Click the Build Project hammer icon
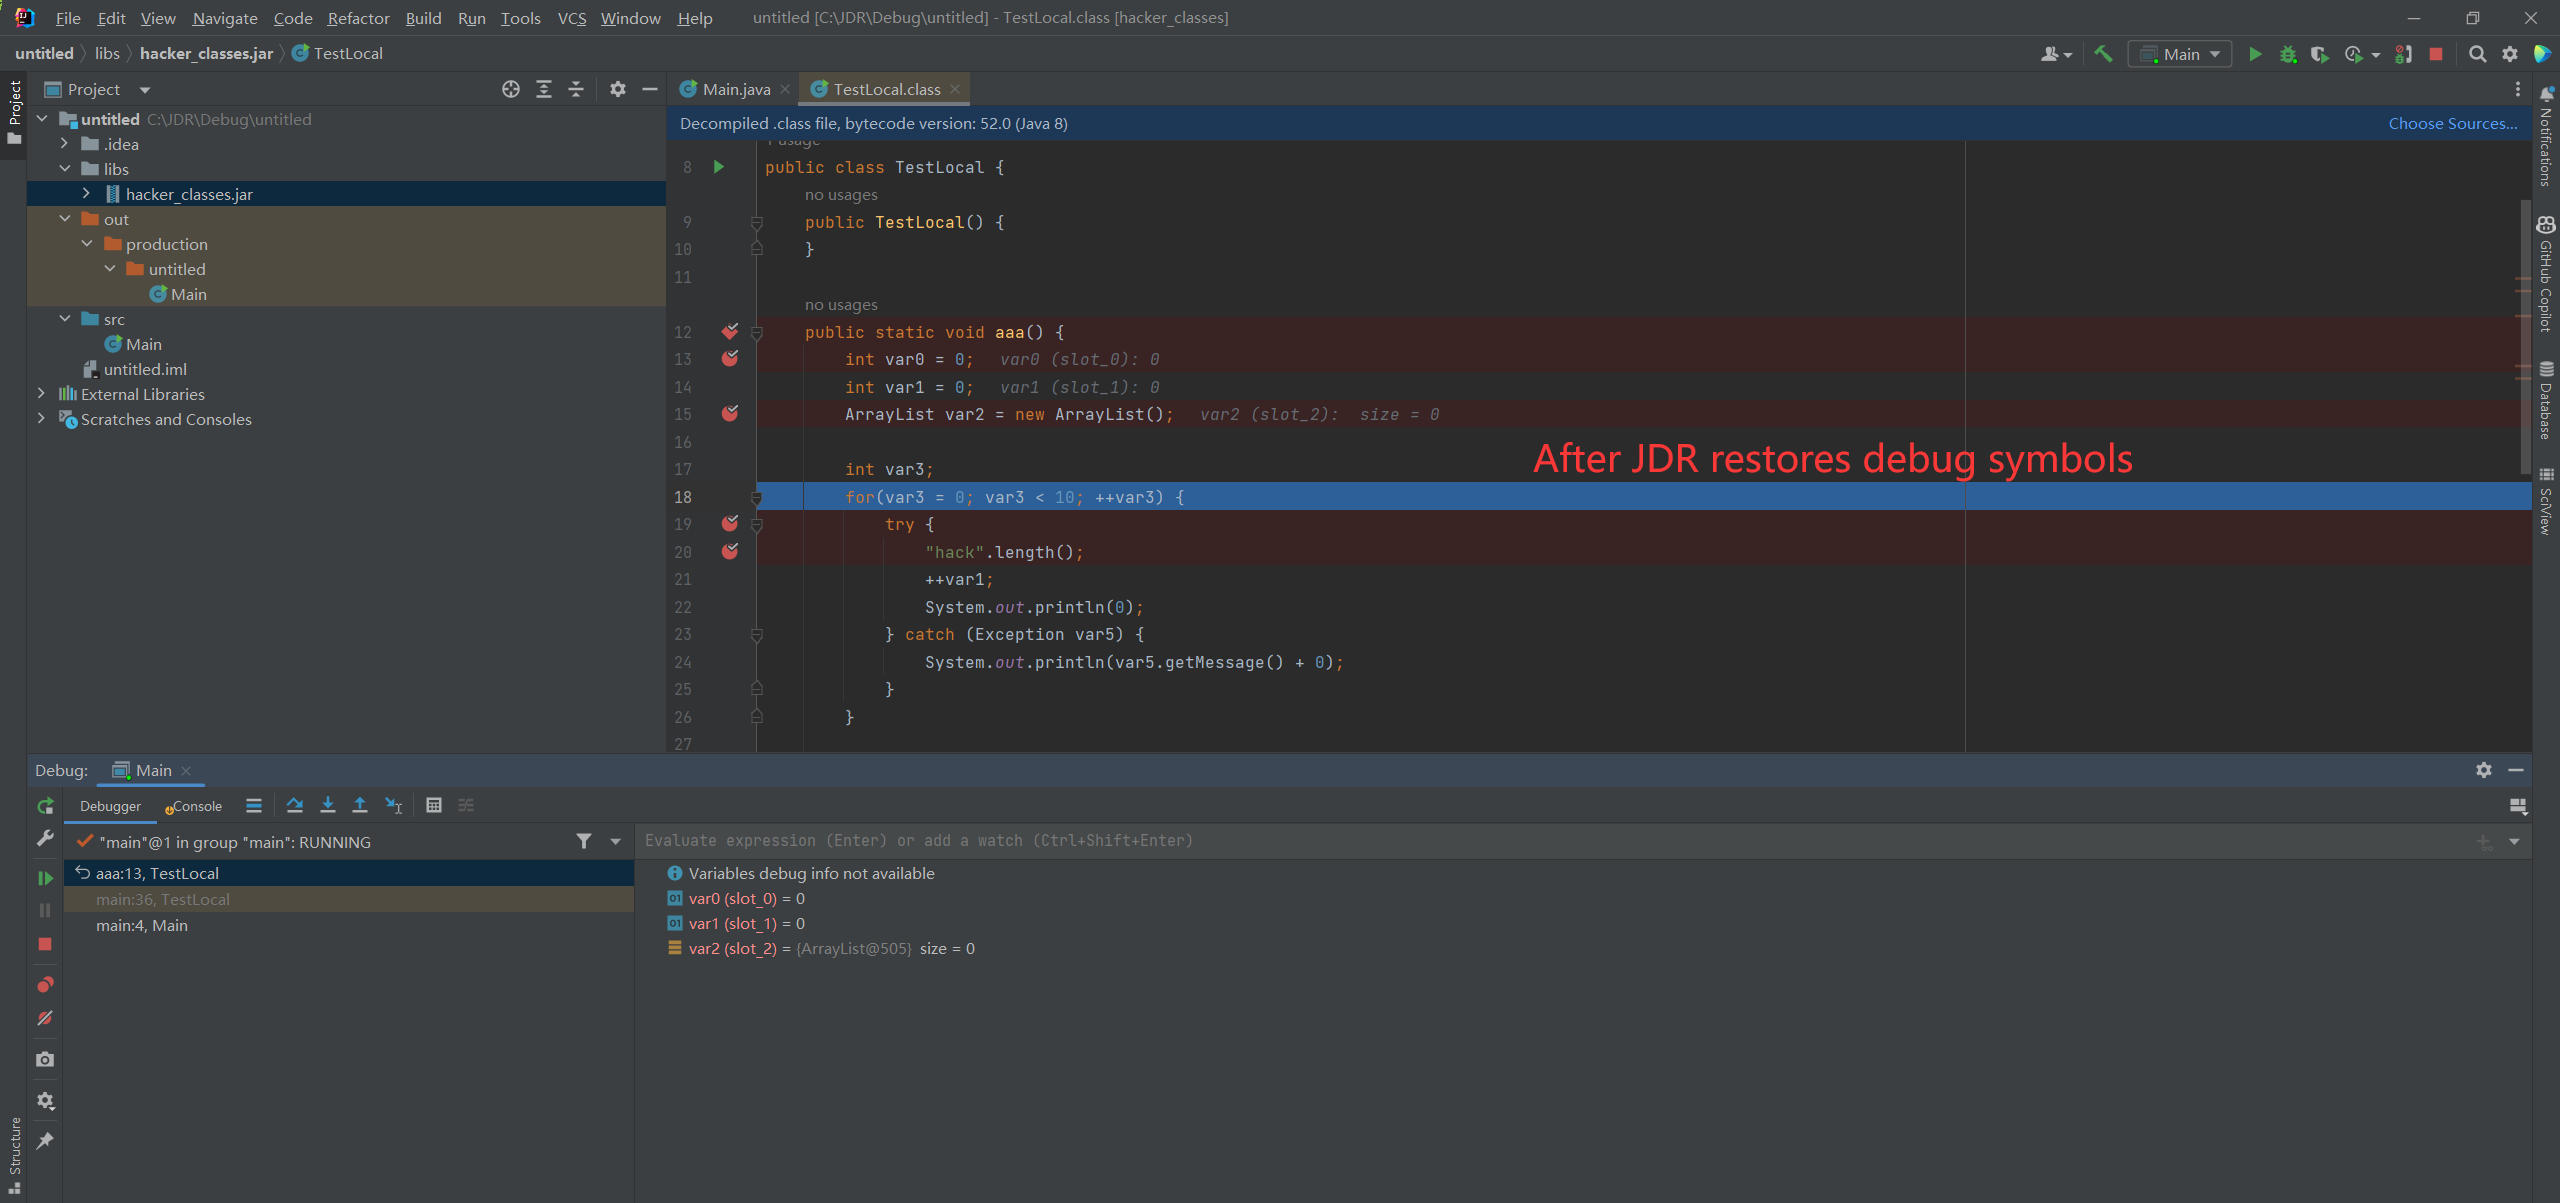The height and width of the screenshot is (1203, 2560). tap(2103, 54)
